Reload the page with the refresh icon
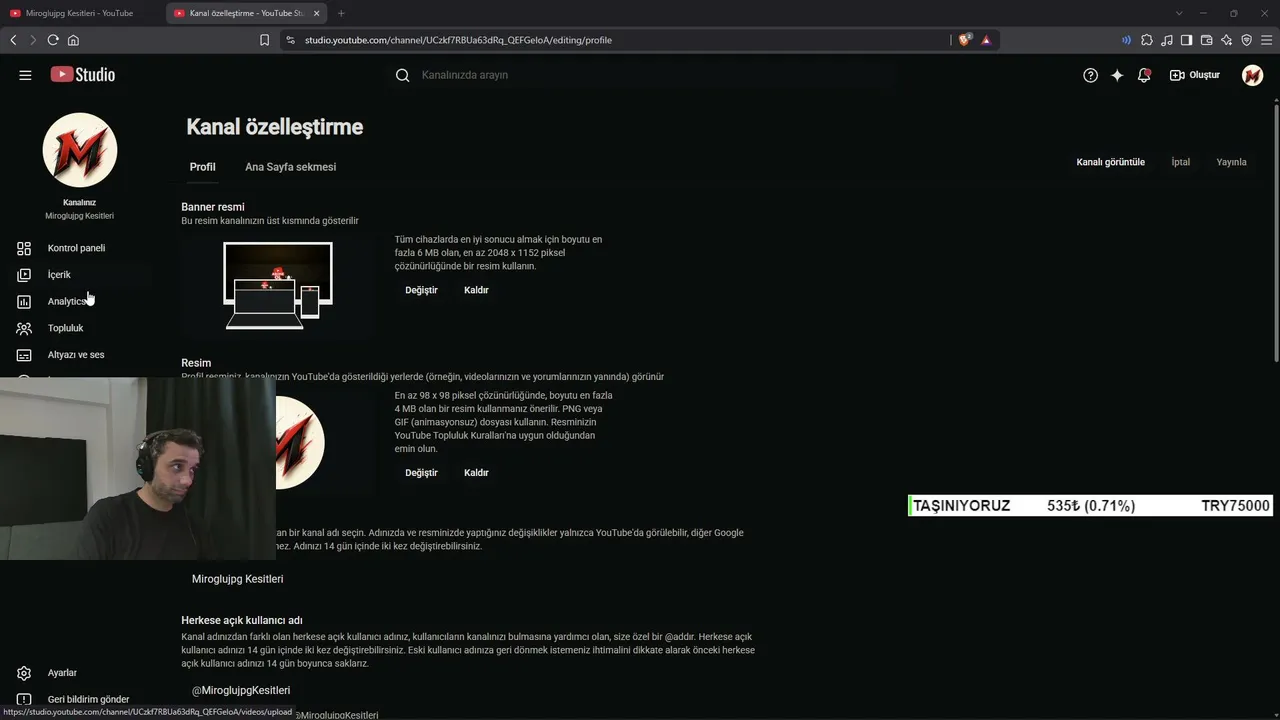This screenshot has width=1280, height=720. 53,40
